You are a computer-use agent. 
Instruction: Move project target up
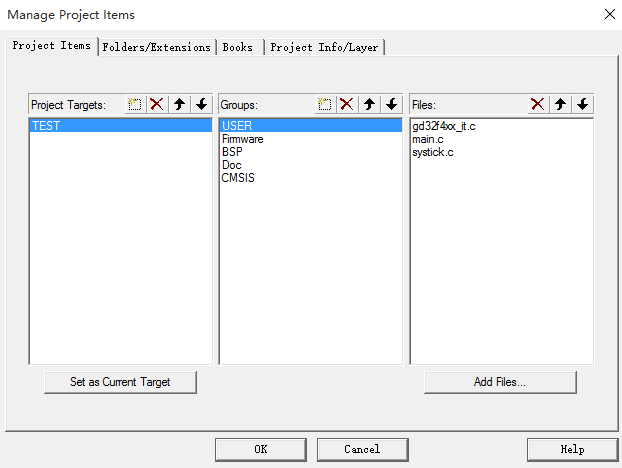click(179, 105)
